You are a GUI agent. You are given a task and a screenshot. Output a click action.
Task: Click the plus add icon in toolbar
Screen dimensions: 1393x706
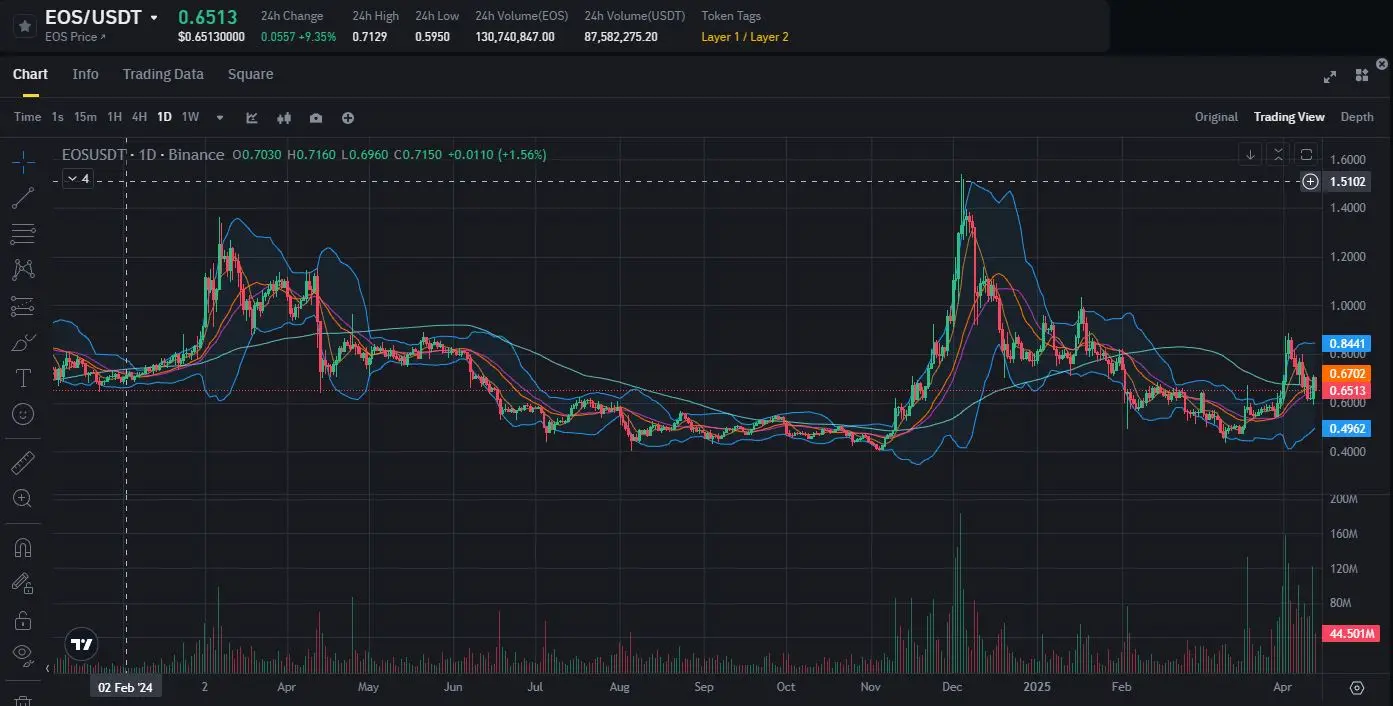348,117
